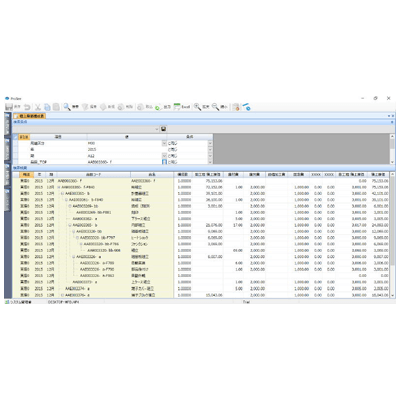Click the scissors cut icon
This screenshot has height=400, width=400.
click(38, 107)
